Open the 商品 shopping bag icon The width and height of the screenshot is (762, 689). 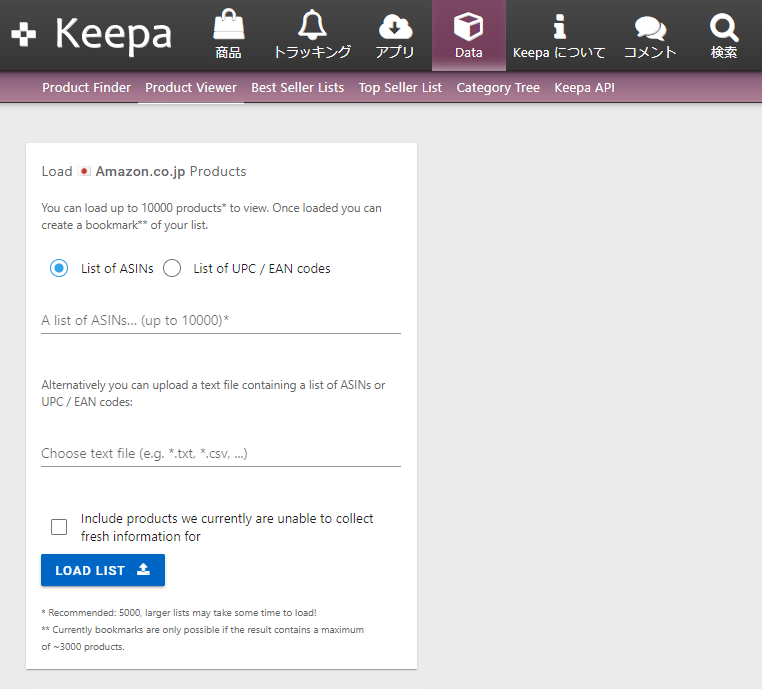pyautogui.click(x=228, y=25)
